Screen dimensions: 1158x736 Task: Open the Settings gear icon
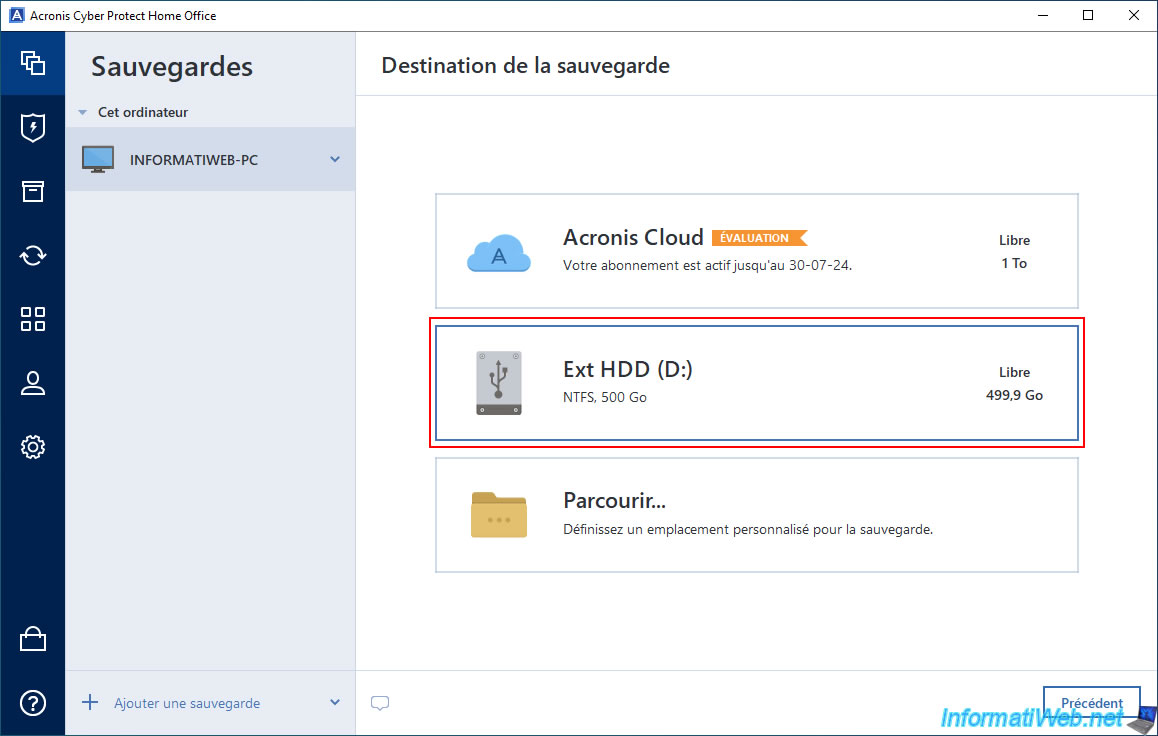coord(32,447)
